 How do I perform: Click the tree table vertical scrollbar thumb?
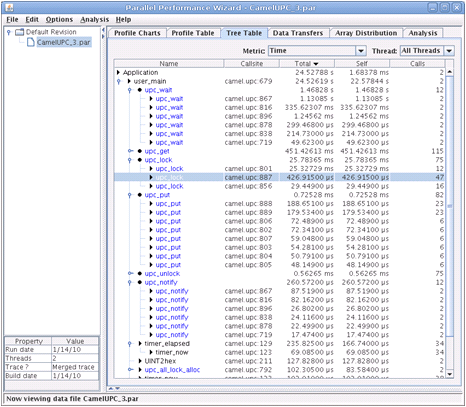[x=449, y=206]
